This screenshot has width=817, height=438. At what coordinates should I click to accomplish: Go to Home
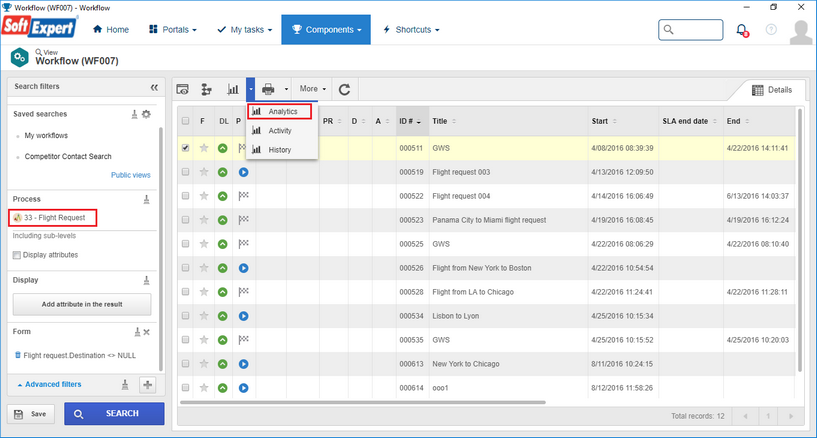point(111,30)
